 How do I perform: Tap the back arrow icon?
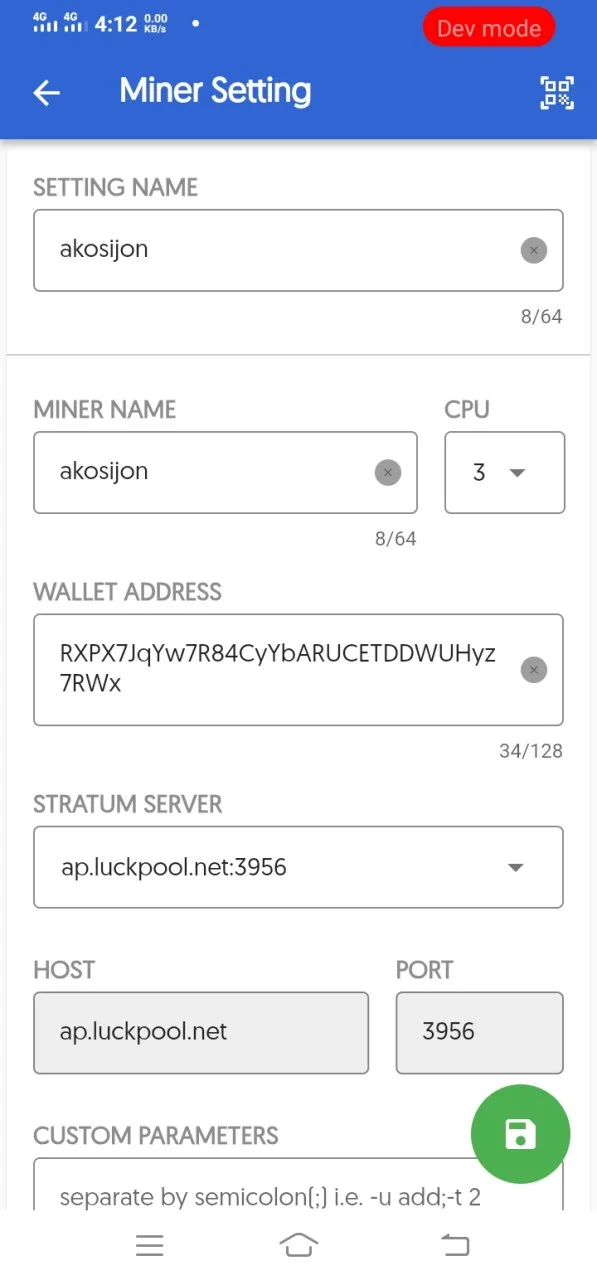pos(47,93)
